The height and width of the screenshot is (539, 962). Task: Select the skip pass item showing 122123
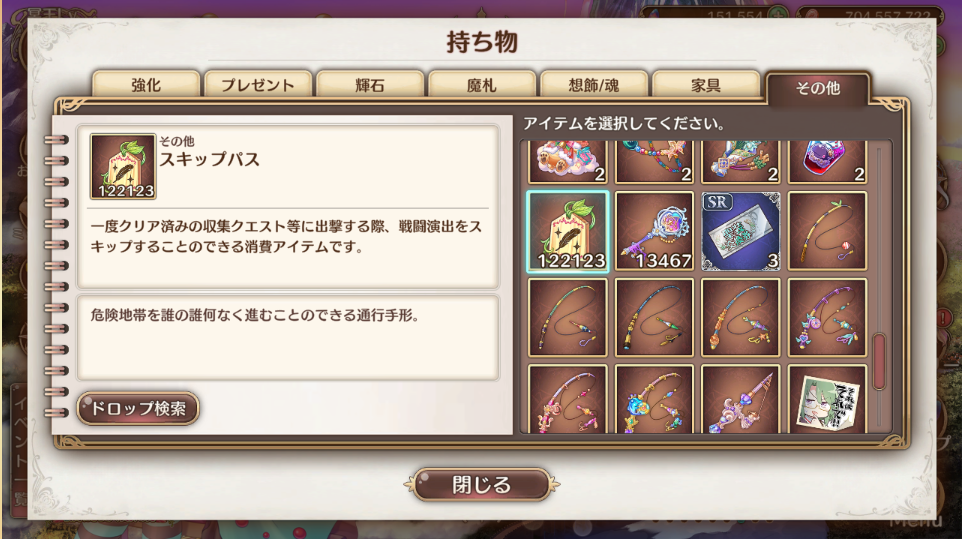point(568,231)
